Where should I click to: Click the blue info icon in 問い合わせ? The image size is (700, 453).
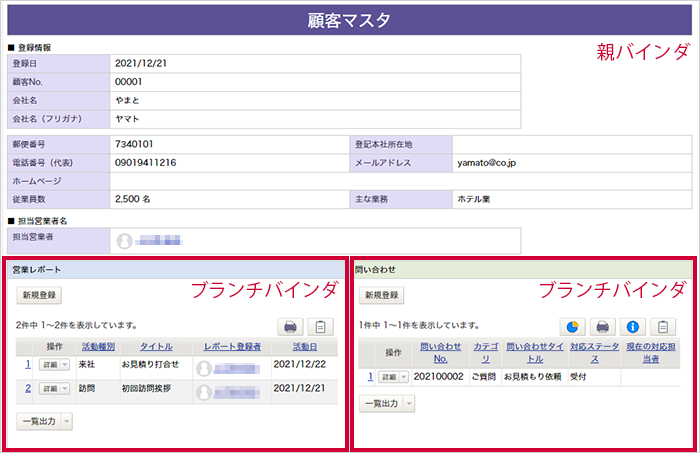[633, 327]
